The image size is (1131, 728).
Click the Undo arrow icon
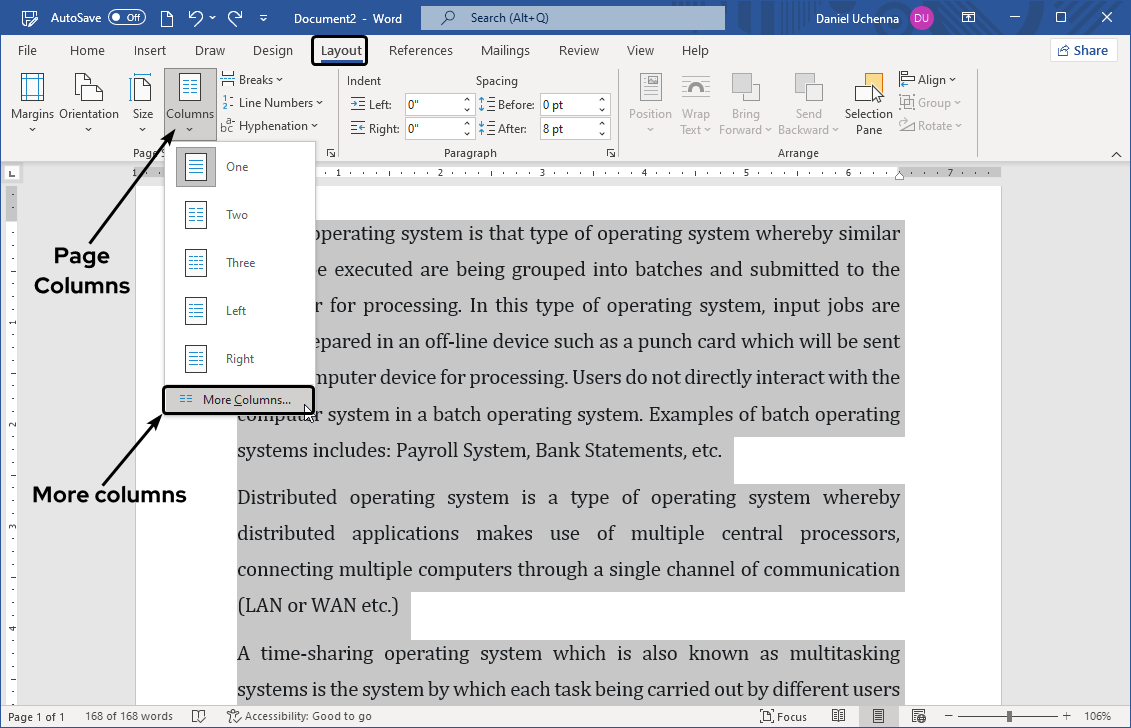(x=196, y=18)
